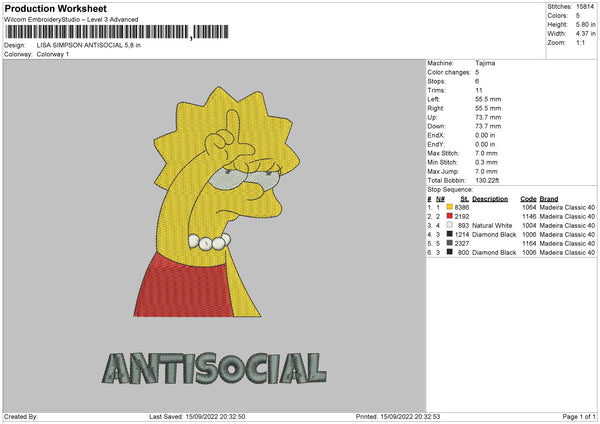Click the 'Page 1 of 1' footer text
Viewport: 600px width, 424px height.
coord(579,416)
